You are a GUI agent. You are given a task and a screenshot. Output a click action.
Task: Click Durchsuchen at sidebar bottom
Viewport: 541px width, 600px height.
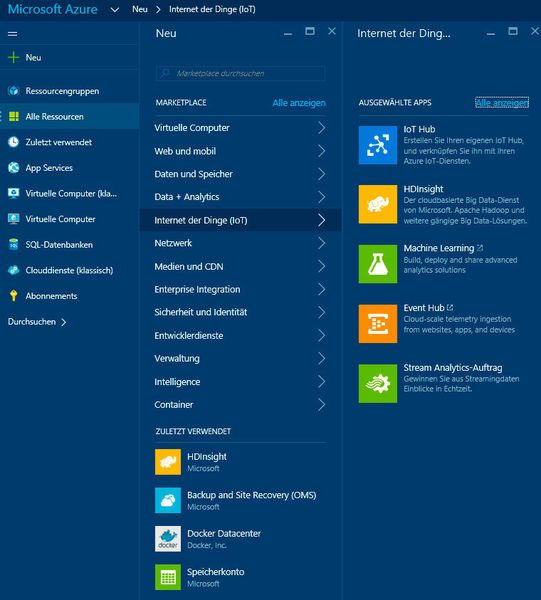tap(37, 322)
